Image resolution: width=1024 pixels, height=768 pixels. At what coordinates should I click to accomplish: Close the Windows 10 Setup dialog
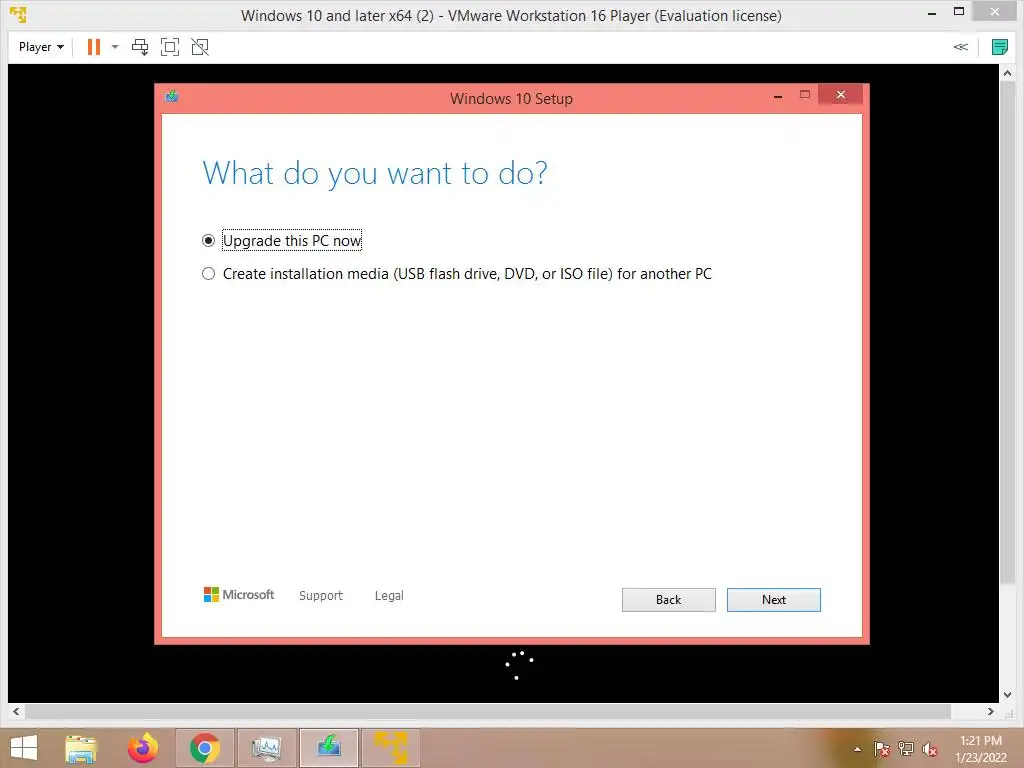(x=840, y=95)
